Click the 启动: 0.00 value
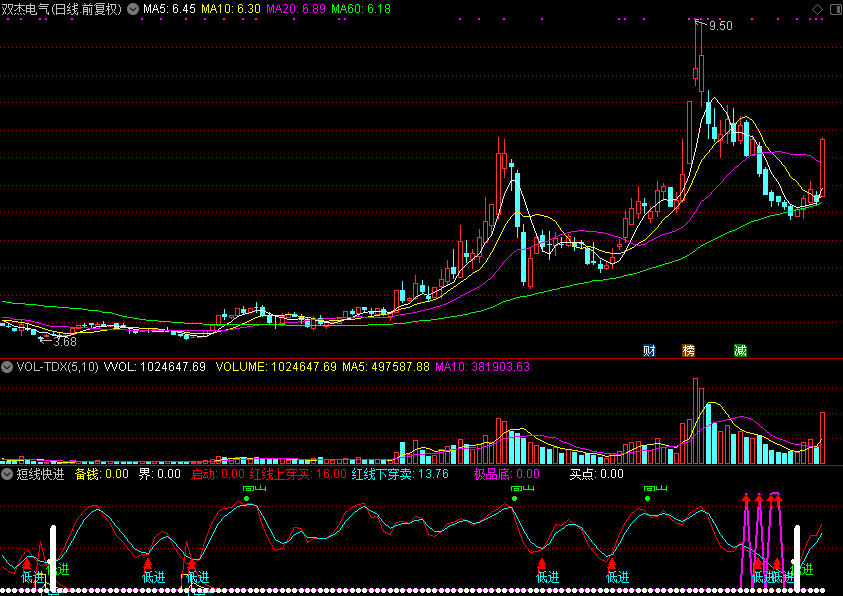843x596 pixels. tap(218, 474)
